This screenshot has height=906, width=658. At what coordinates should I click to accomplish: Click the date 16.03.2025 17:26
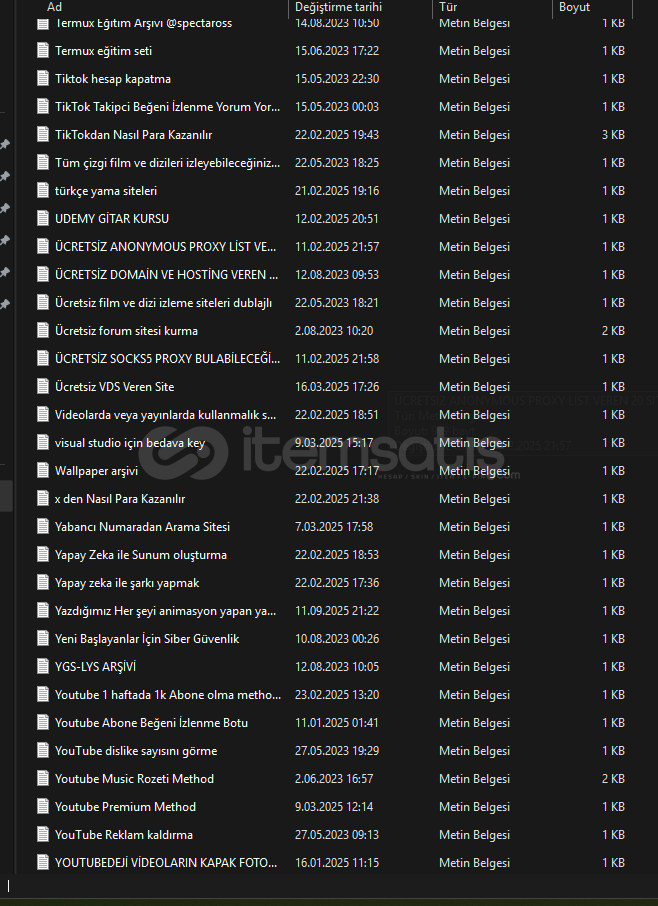coord(337,387)
